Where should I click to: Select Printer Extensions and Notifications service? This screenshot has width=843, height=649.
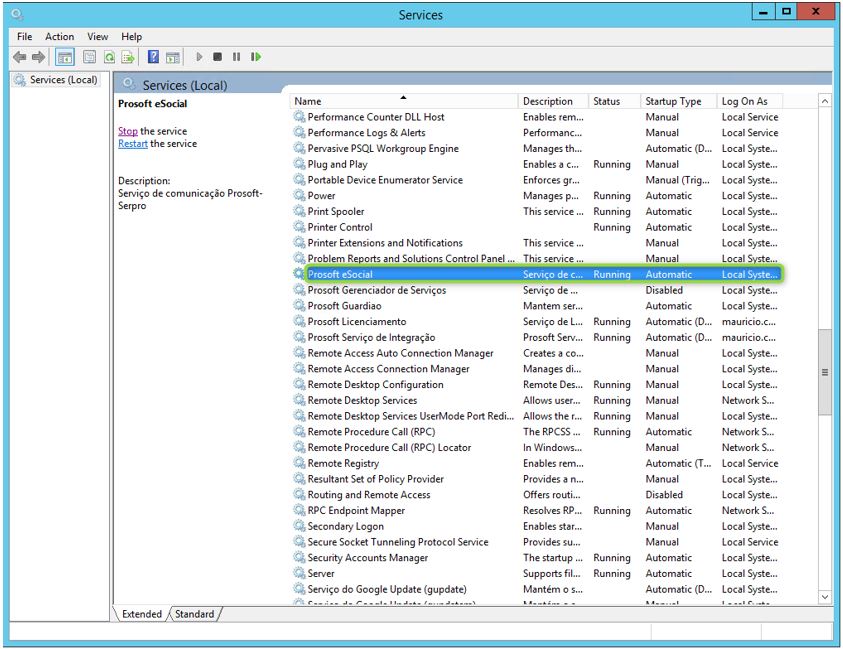[536, 243]
